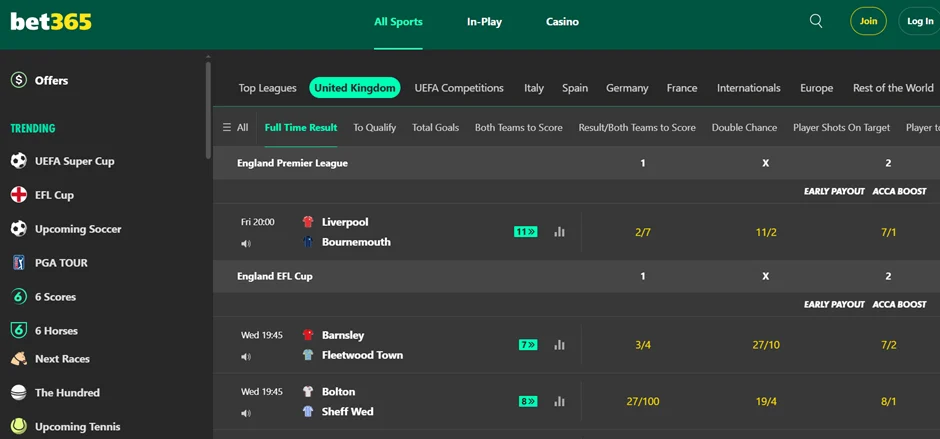The height and width of the screenshot is (439, 940).
Task: Click sound icon under Barnsley match time
Action: point(246,357)
